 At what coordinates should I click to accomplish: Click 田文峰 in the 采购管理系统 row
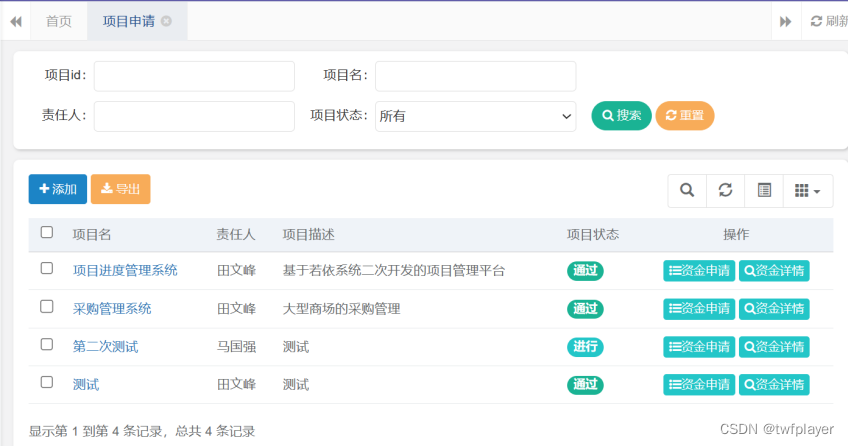click(236, 309)
